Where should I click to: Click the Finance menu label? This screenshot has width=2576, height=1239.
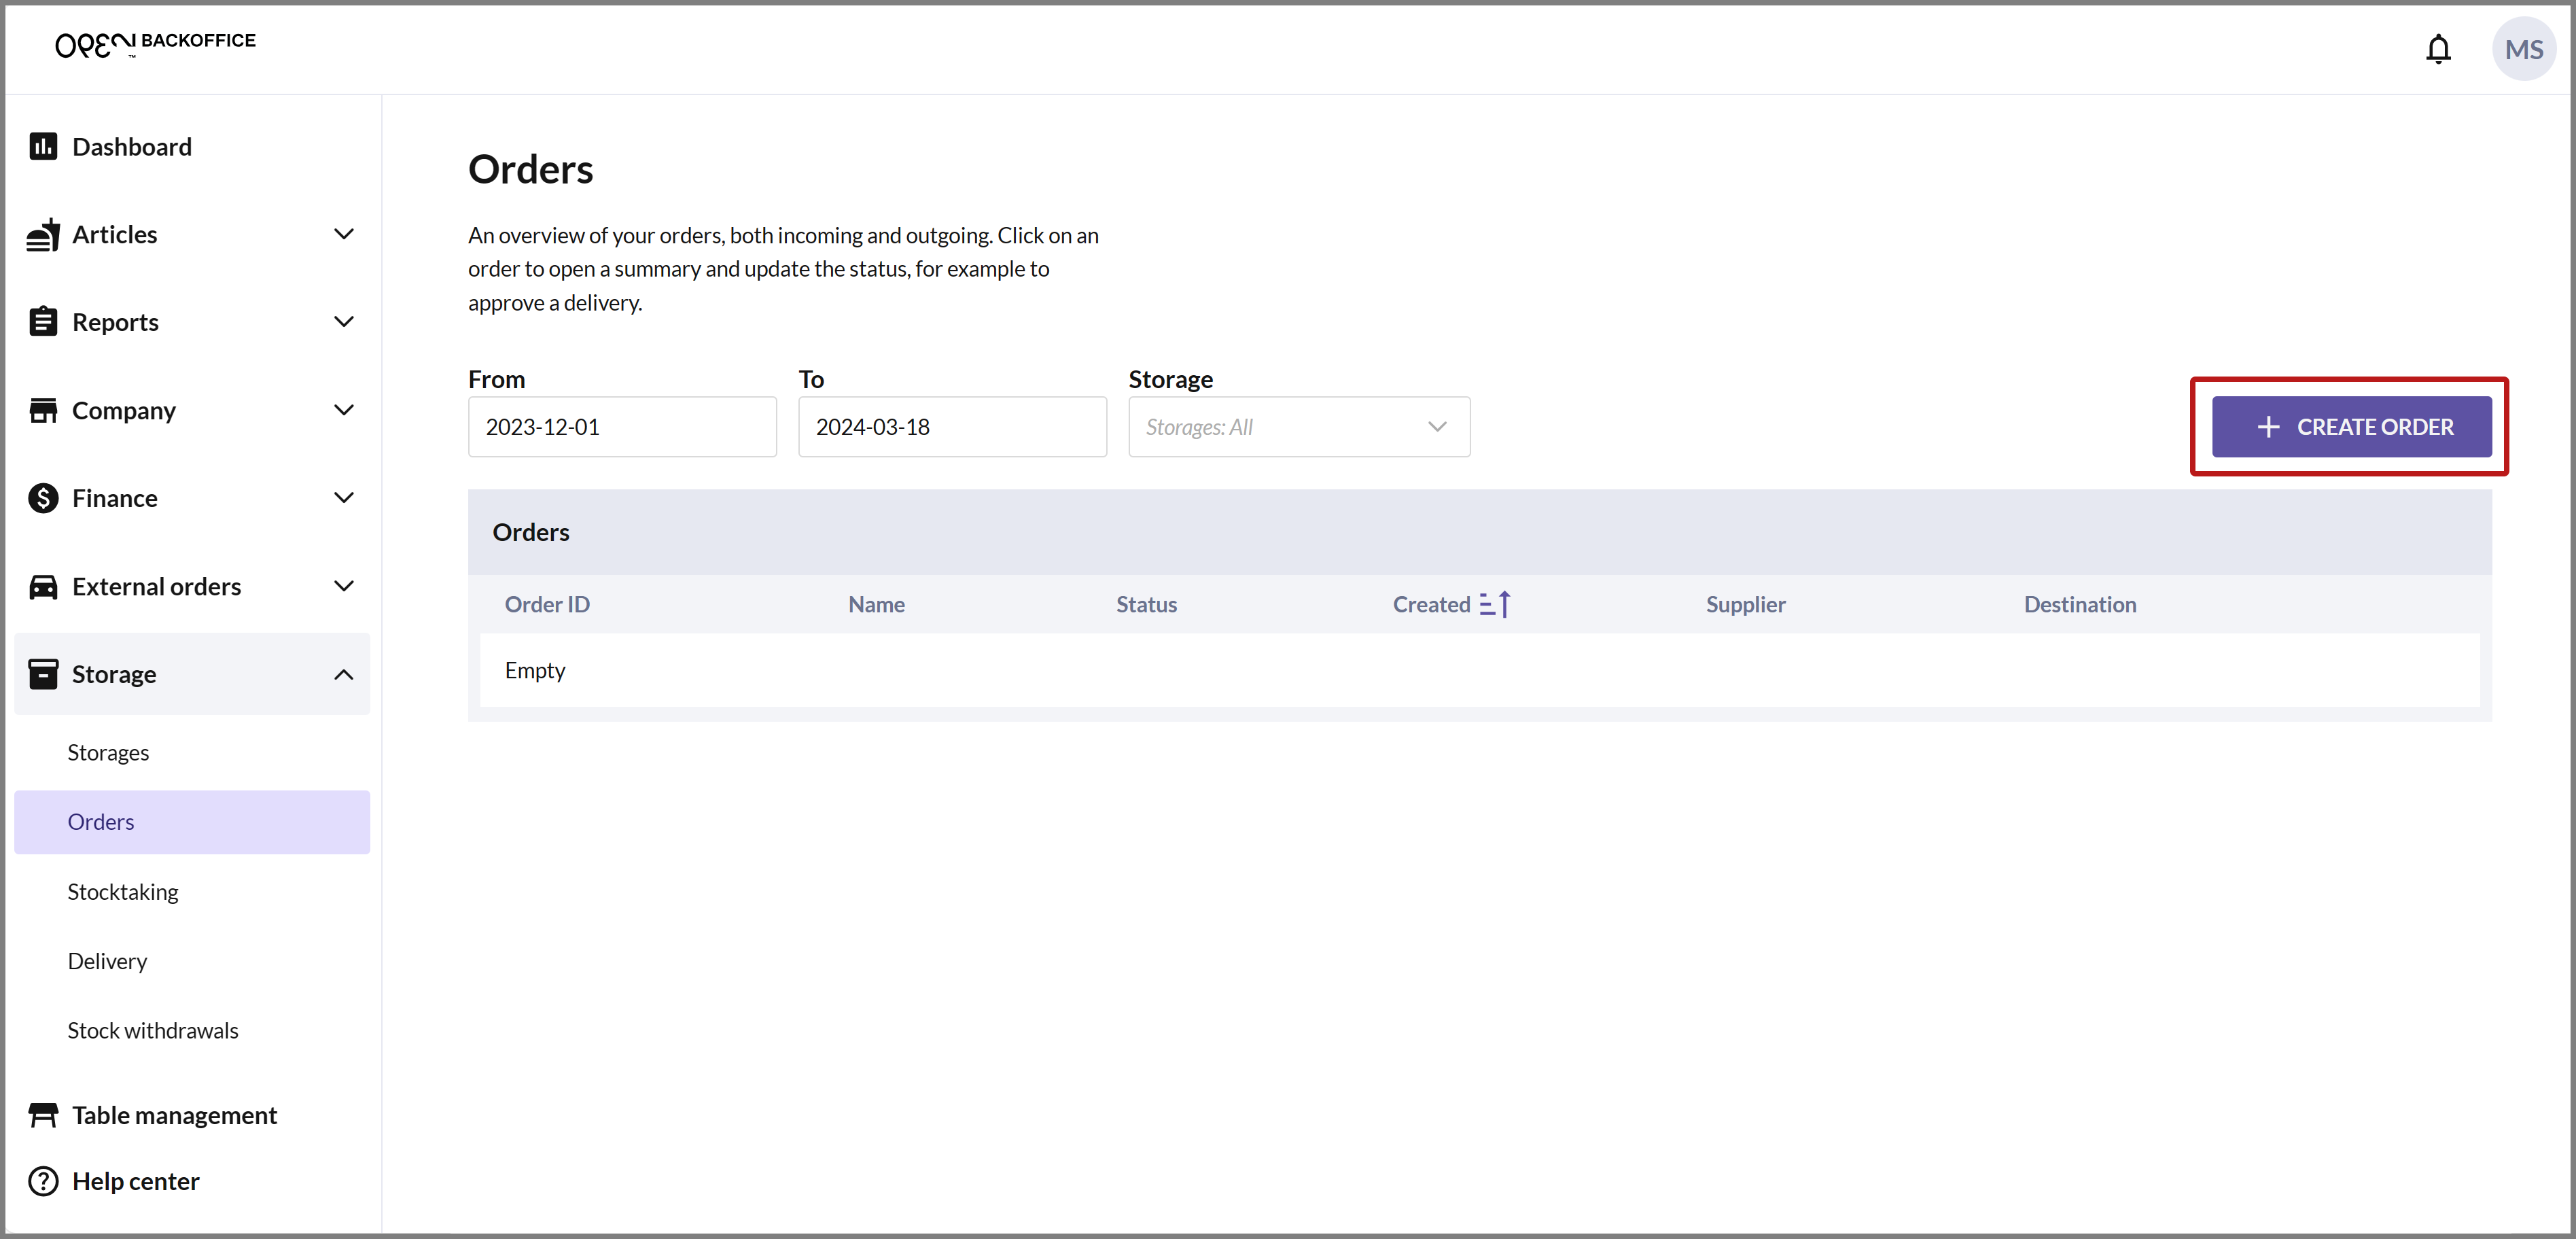tap(114, 498)
